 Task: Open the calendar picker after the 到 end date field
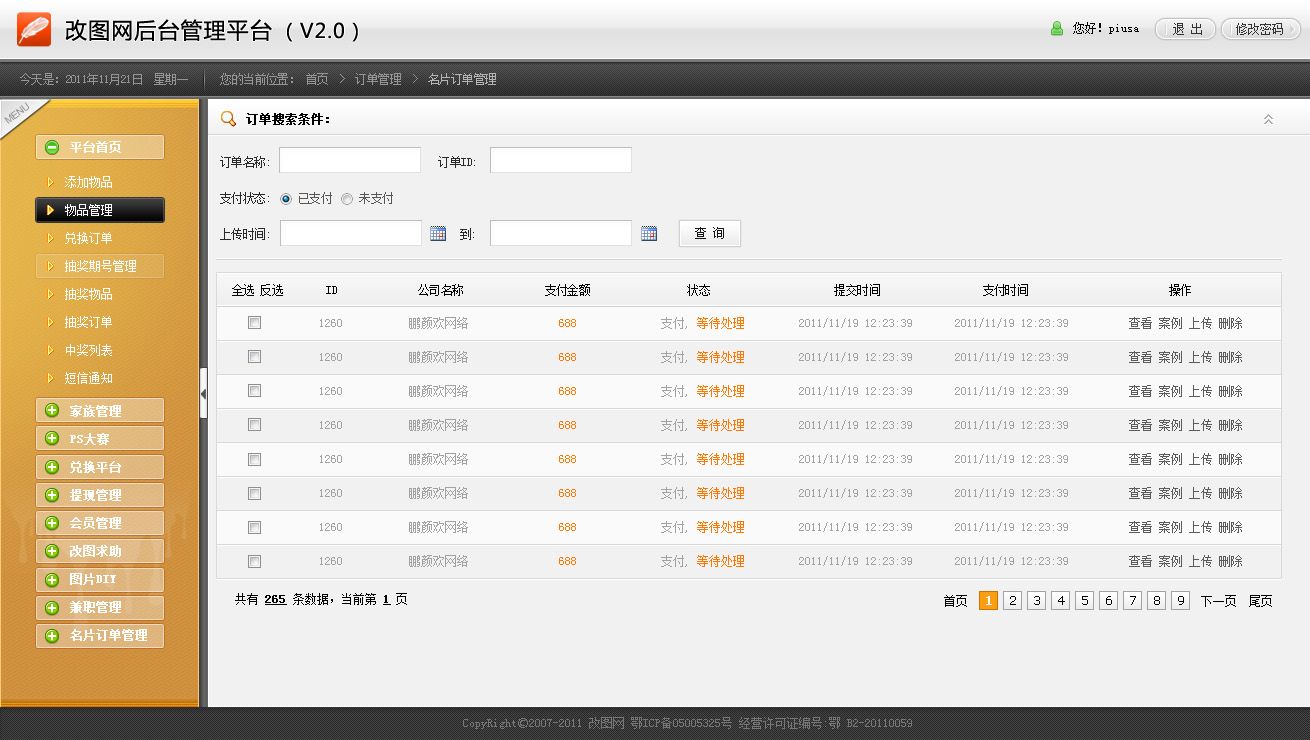[649, 233]
